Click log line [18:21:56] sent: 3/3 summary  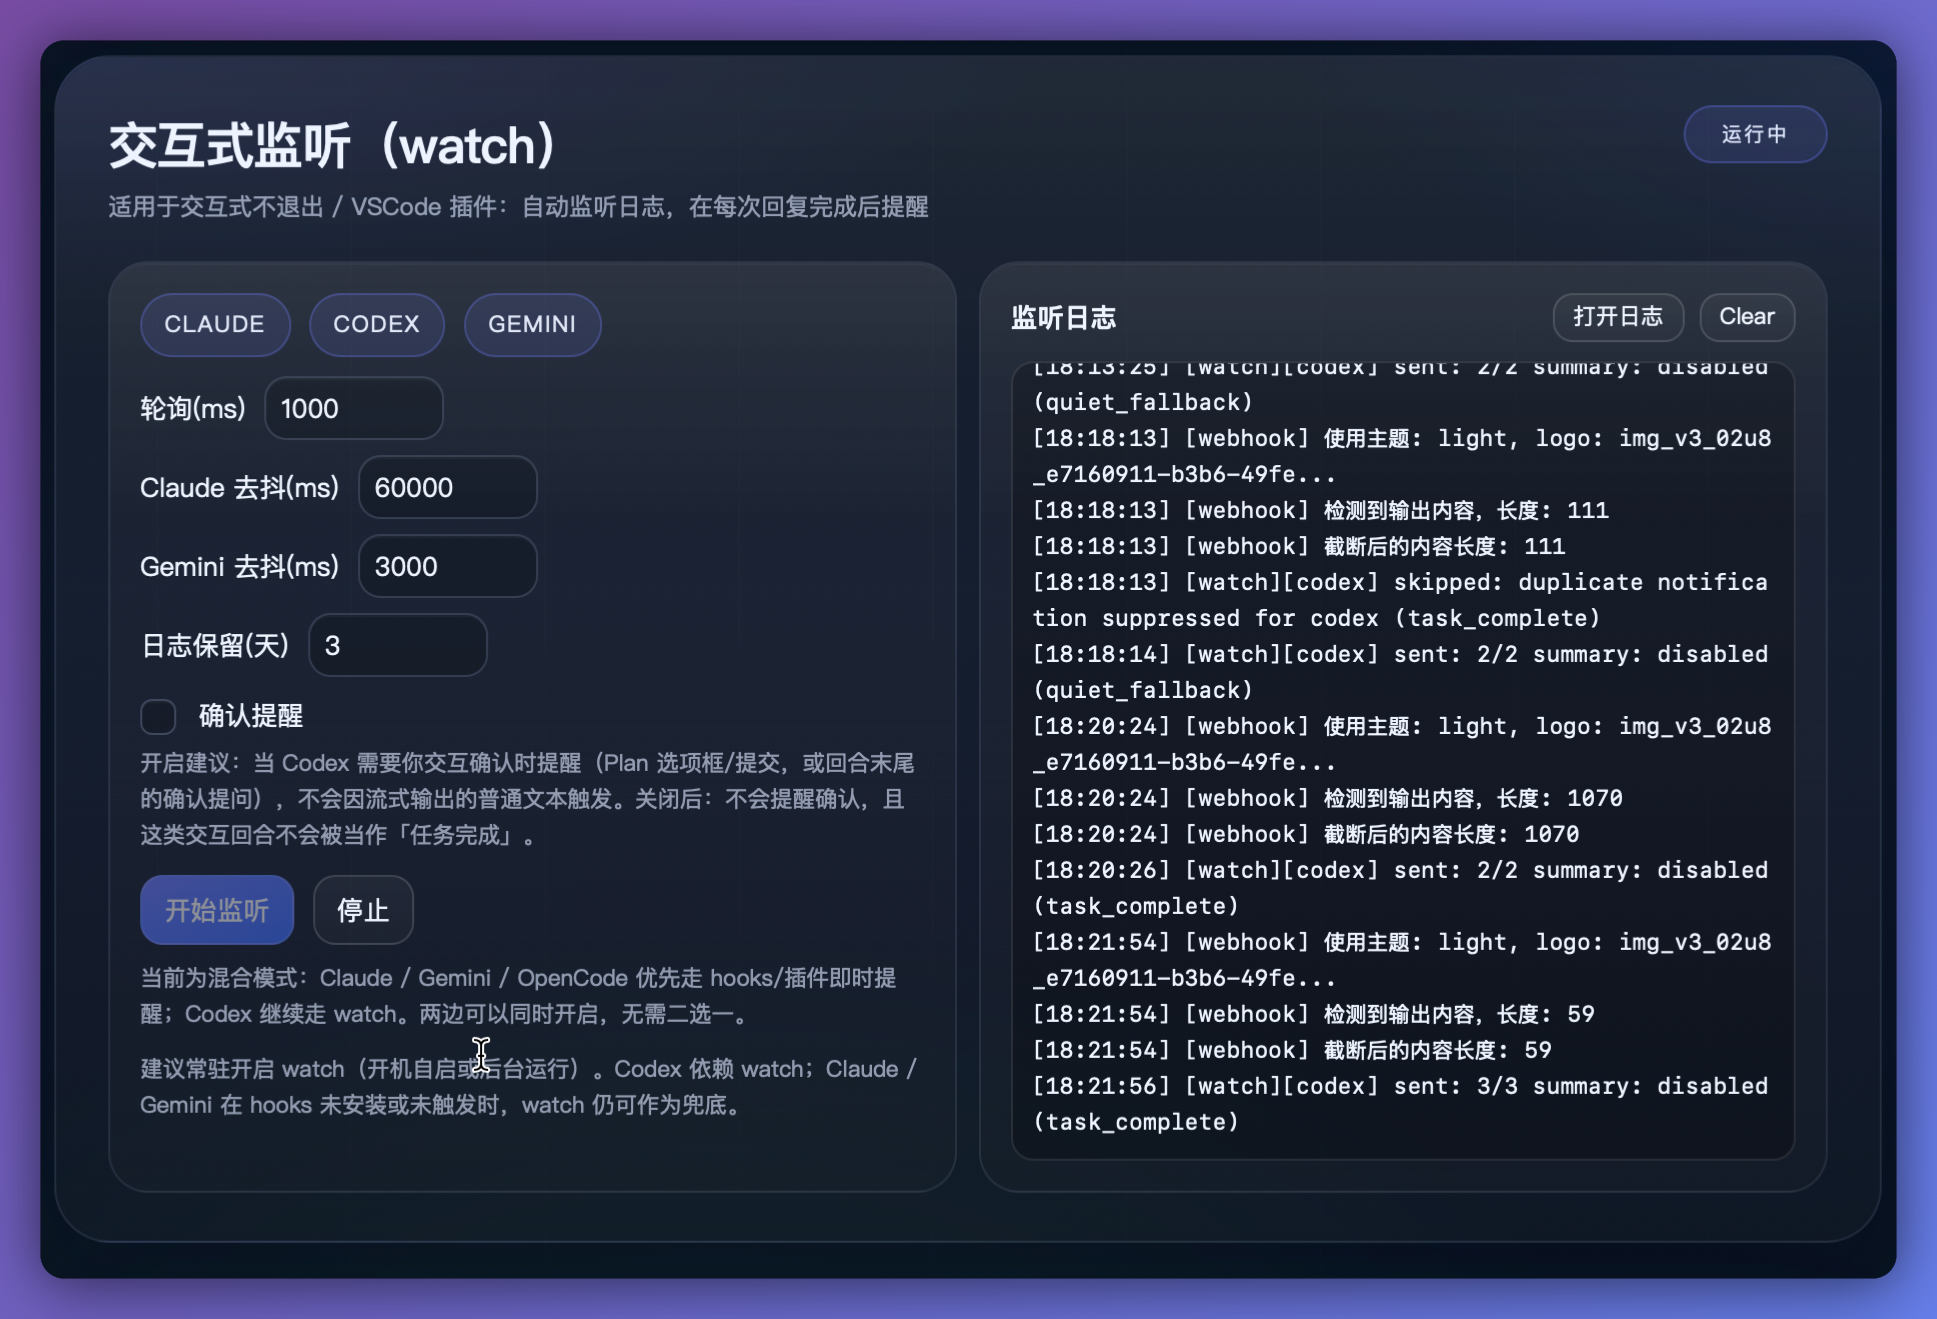coord(1400,1104)
